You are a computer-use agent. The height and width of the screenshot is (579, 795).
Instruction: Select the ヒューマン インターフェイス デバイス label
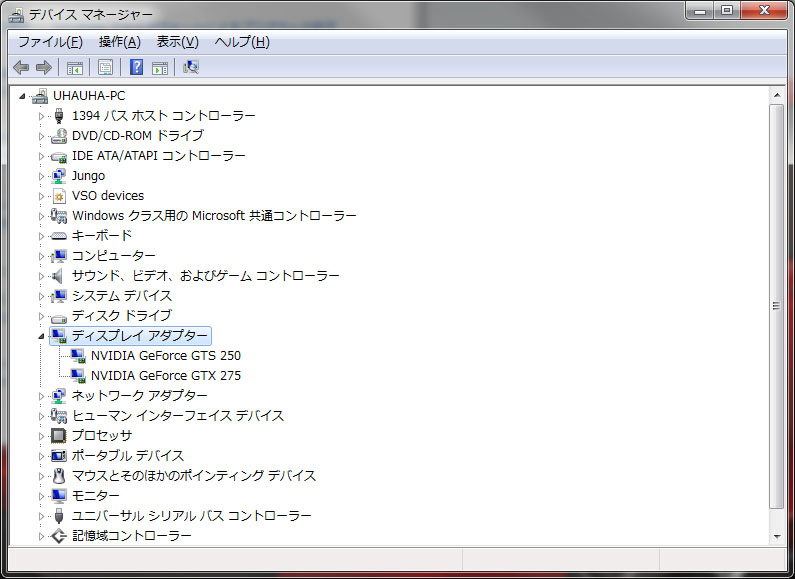178,416
